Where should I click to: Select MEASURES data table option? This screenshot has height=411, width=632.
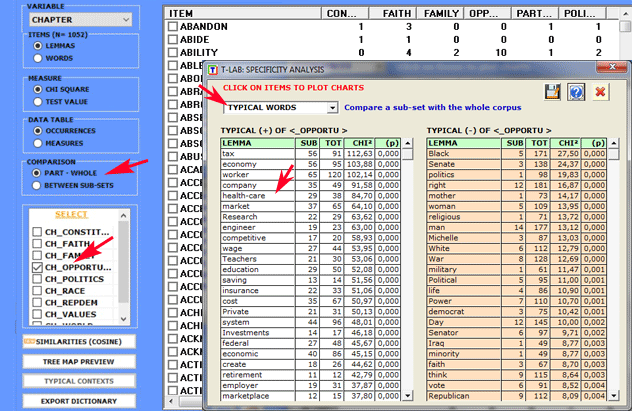coord(38,143)
